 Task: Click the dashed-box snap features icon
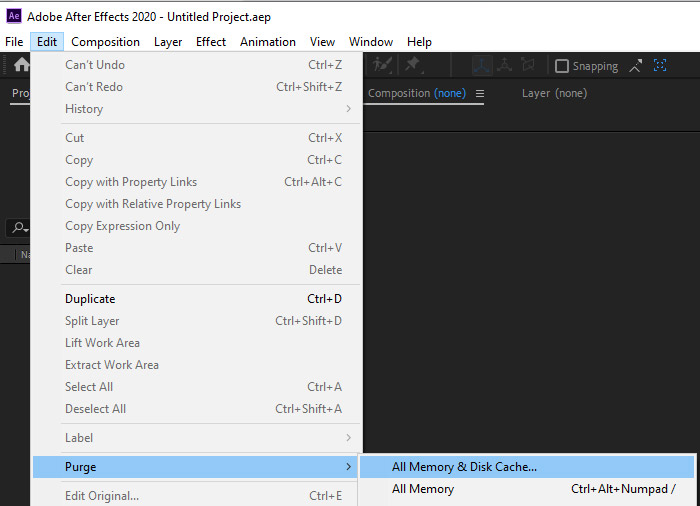click(660, 66)
